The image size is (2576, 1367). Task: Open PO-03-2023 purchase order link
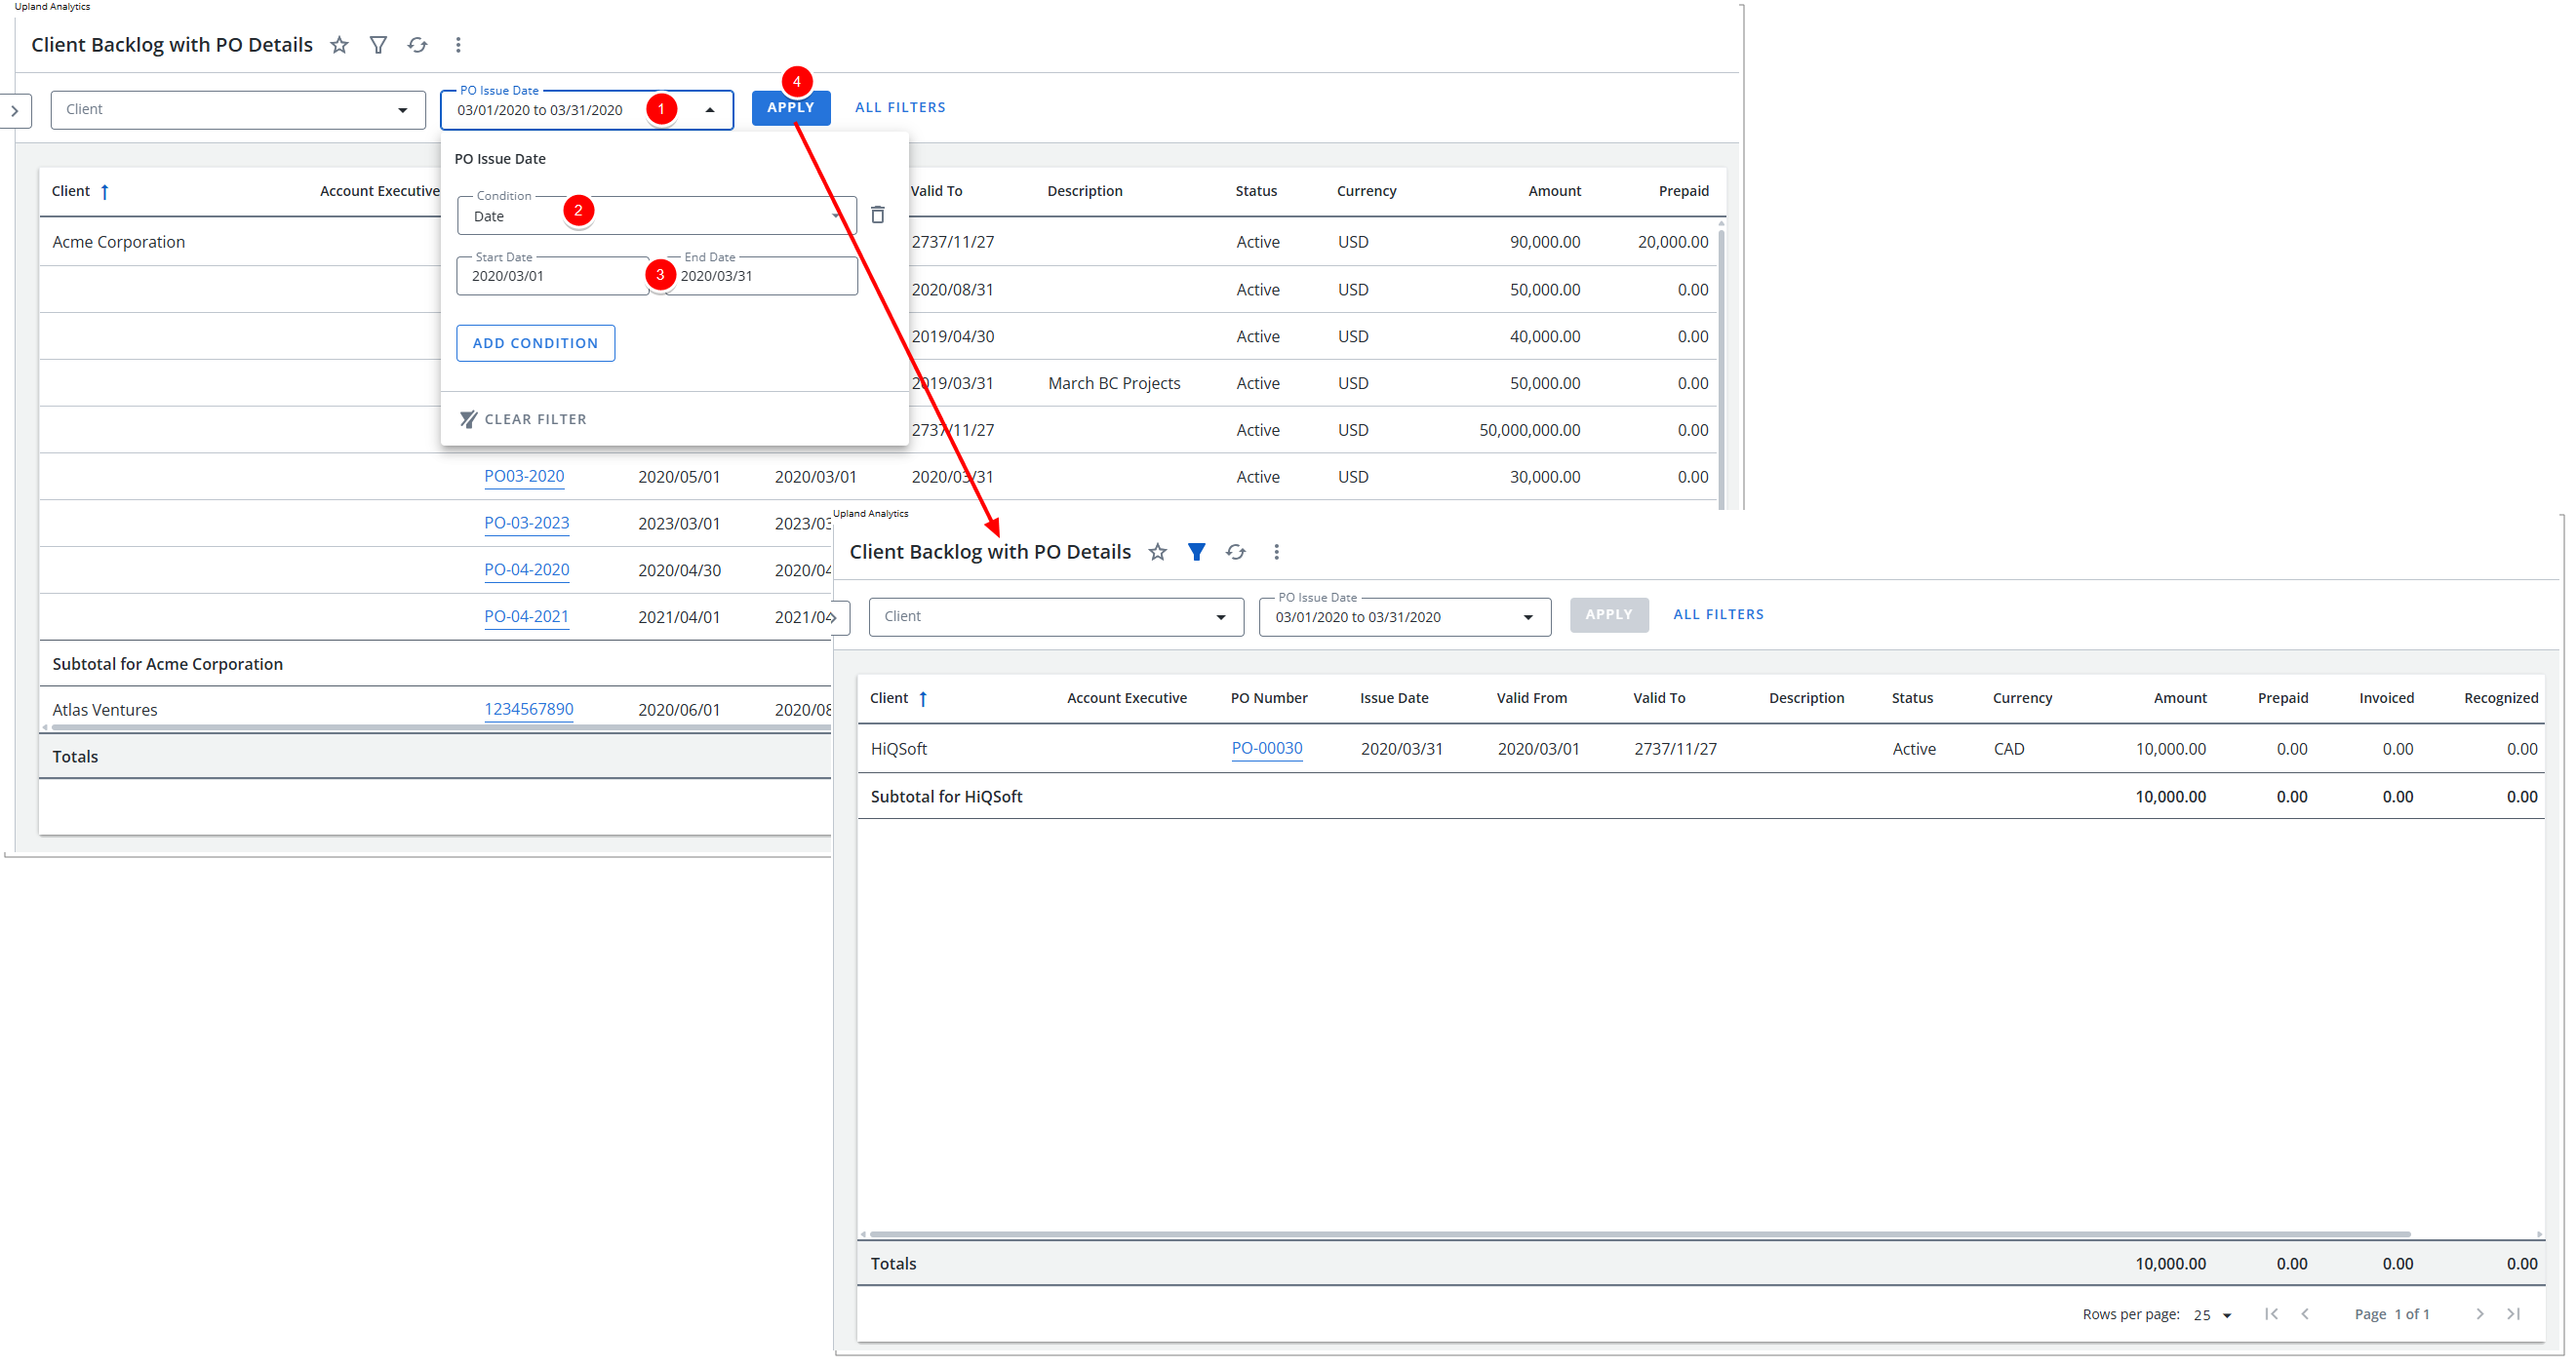tap(526, 523)
